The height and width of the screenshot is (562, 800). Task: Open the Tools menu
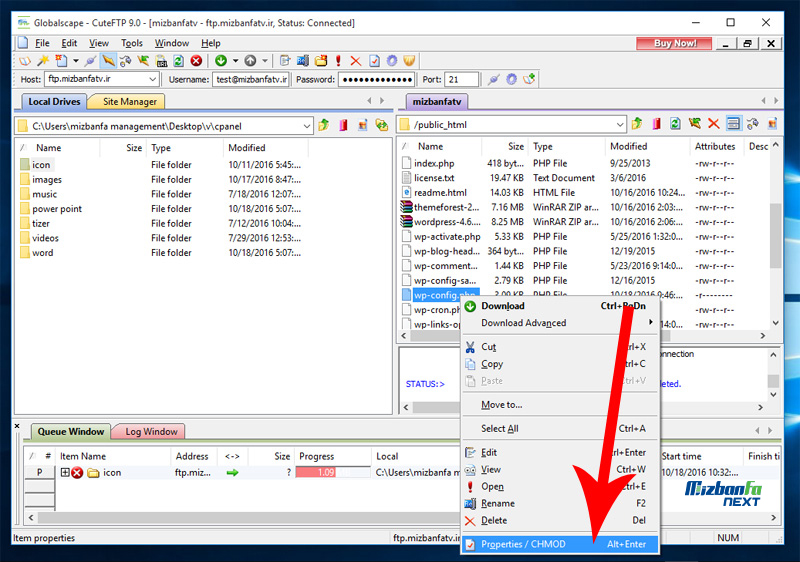pos(132,43)
